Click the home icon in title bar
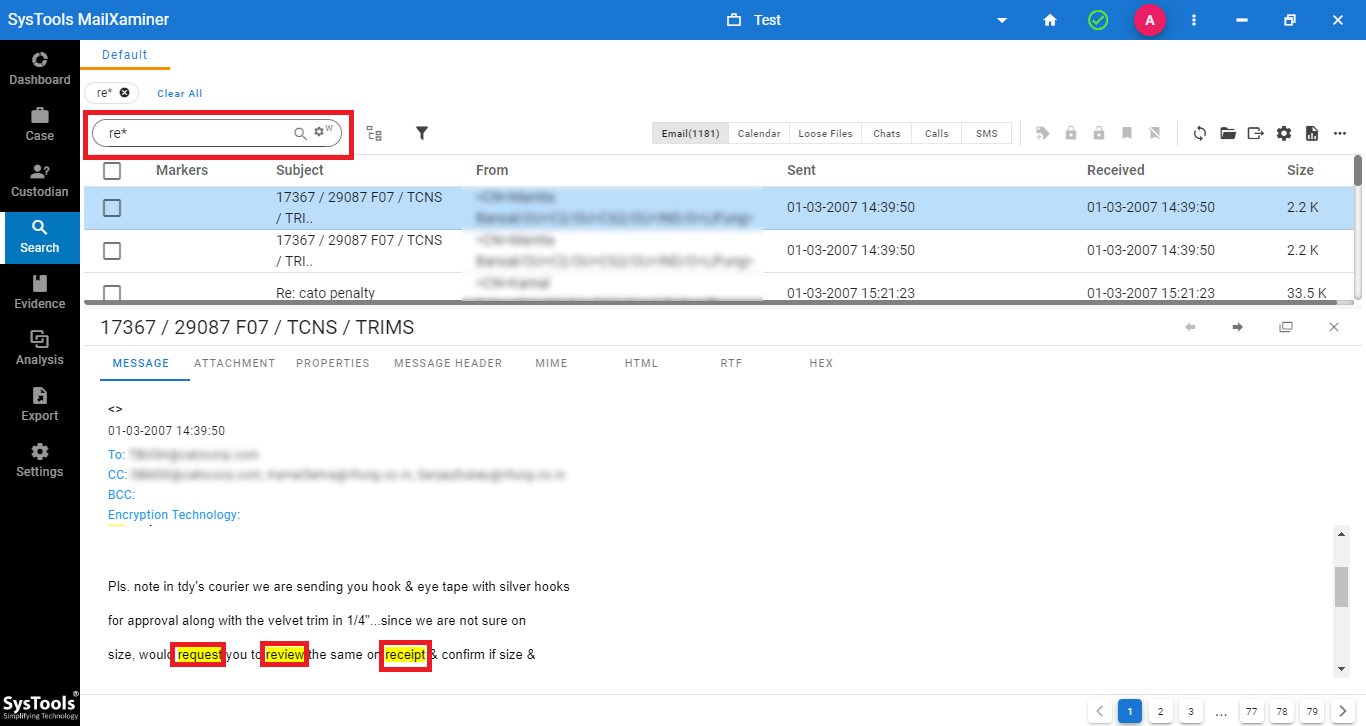Viewport: 1366px width, 726px height. [x=1050, y=20]
